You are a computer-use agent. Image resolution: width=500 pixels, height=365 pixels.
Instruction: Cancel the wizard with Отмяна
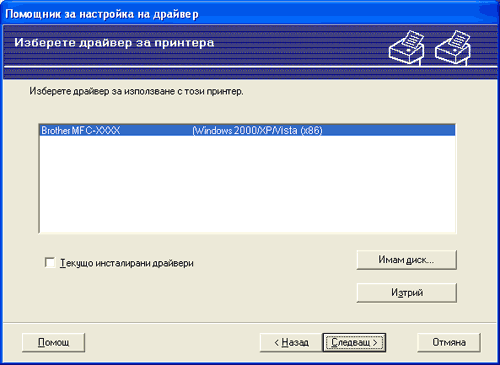pos(449,342)
